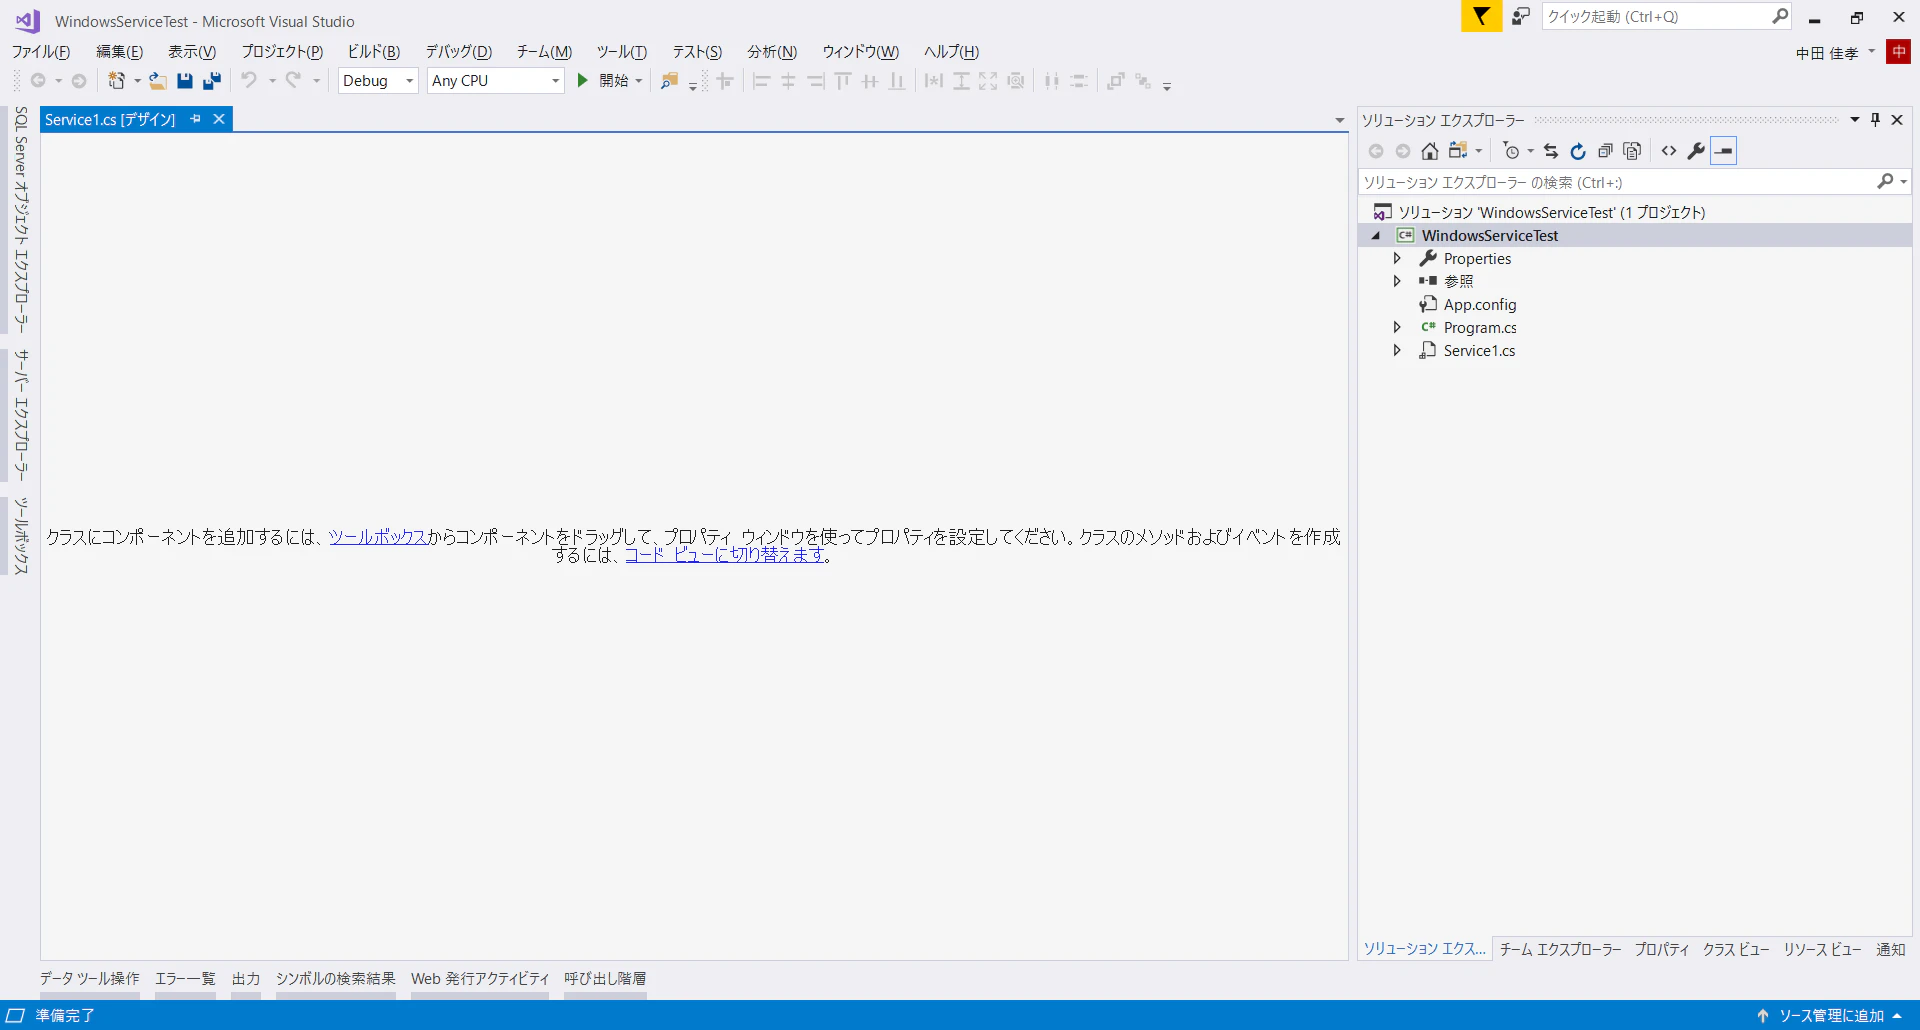1920x1030 pixels.
Task: Click ソース管理に追加 in status bar
Action: point(1831,1015)
